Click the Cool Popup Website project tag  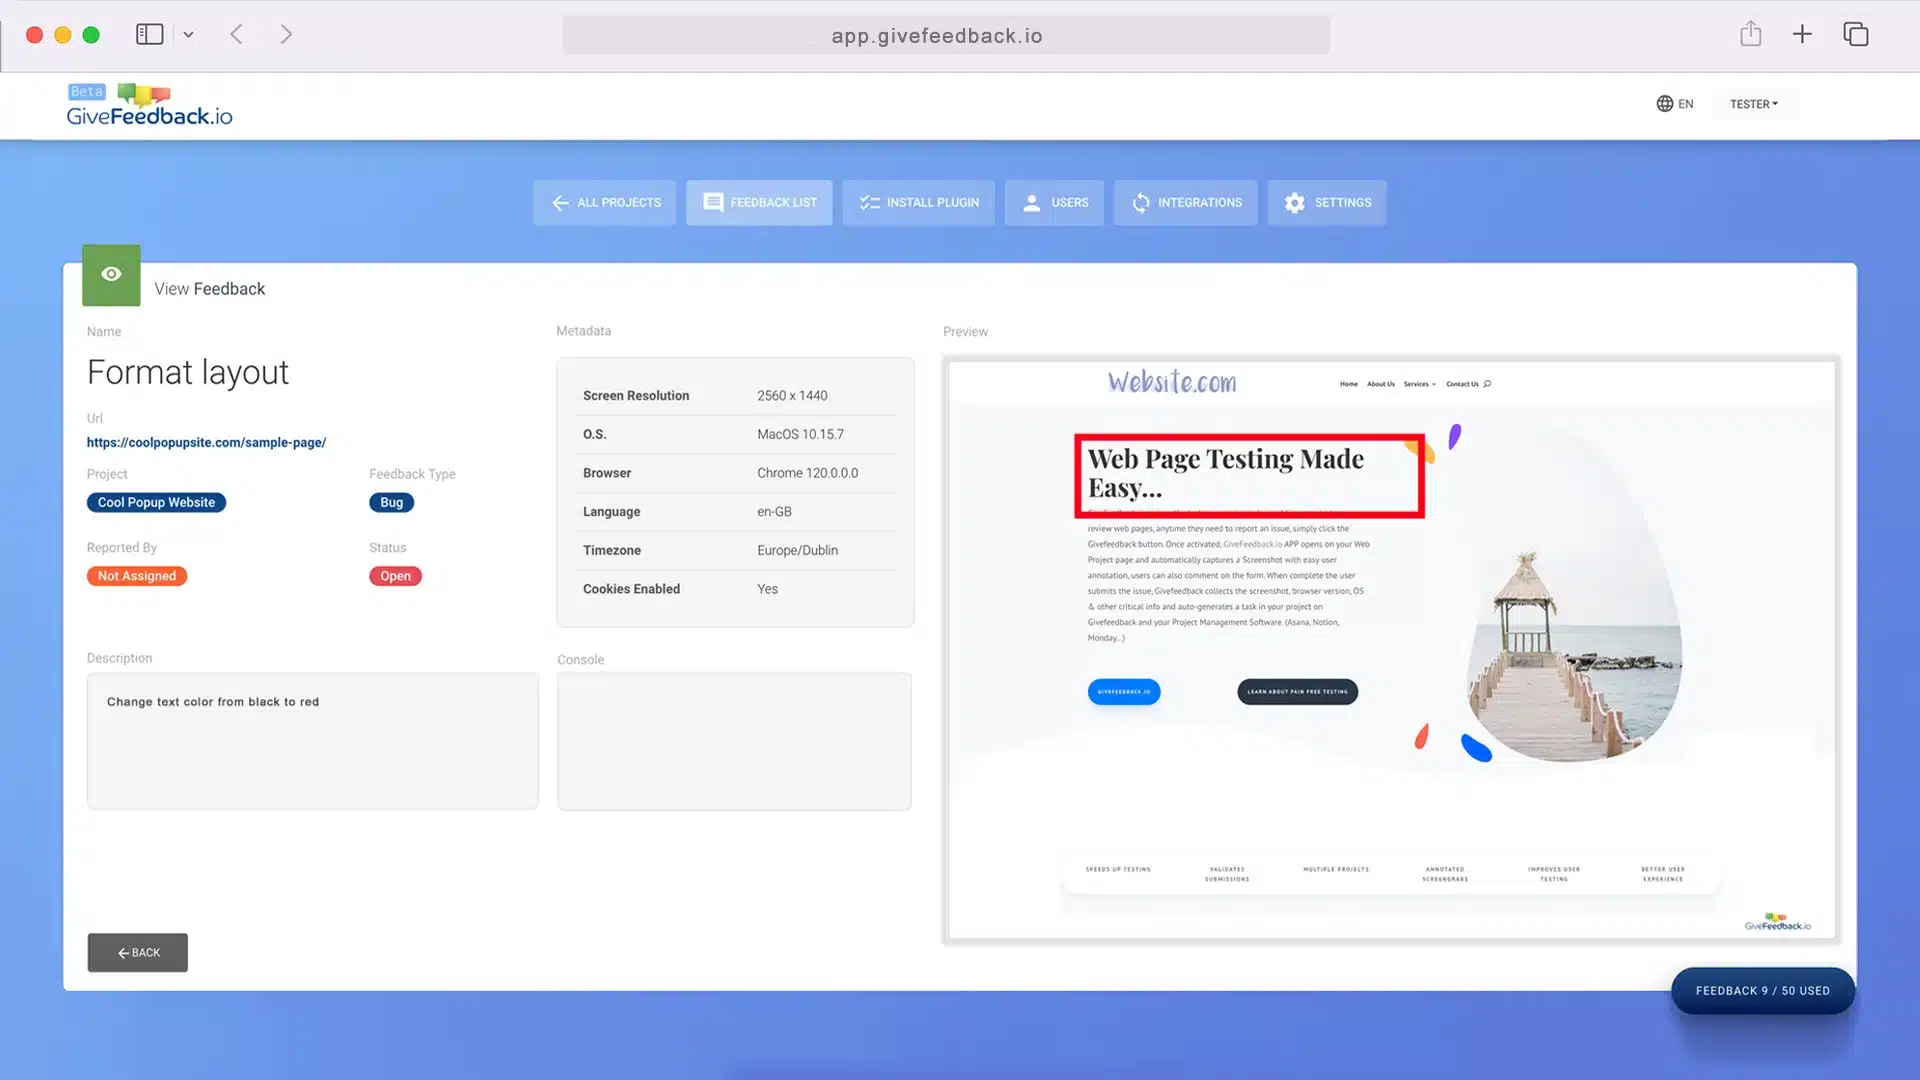coord(156,502)
